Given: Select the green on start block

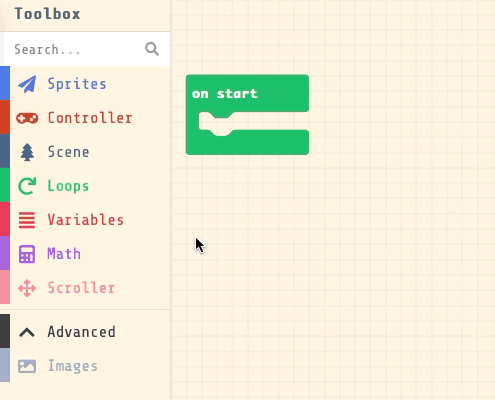Looking at the screenshot, I should [247, 94].
